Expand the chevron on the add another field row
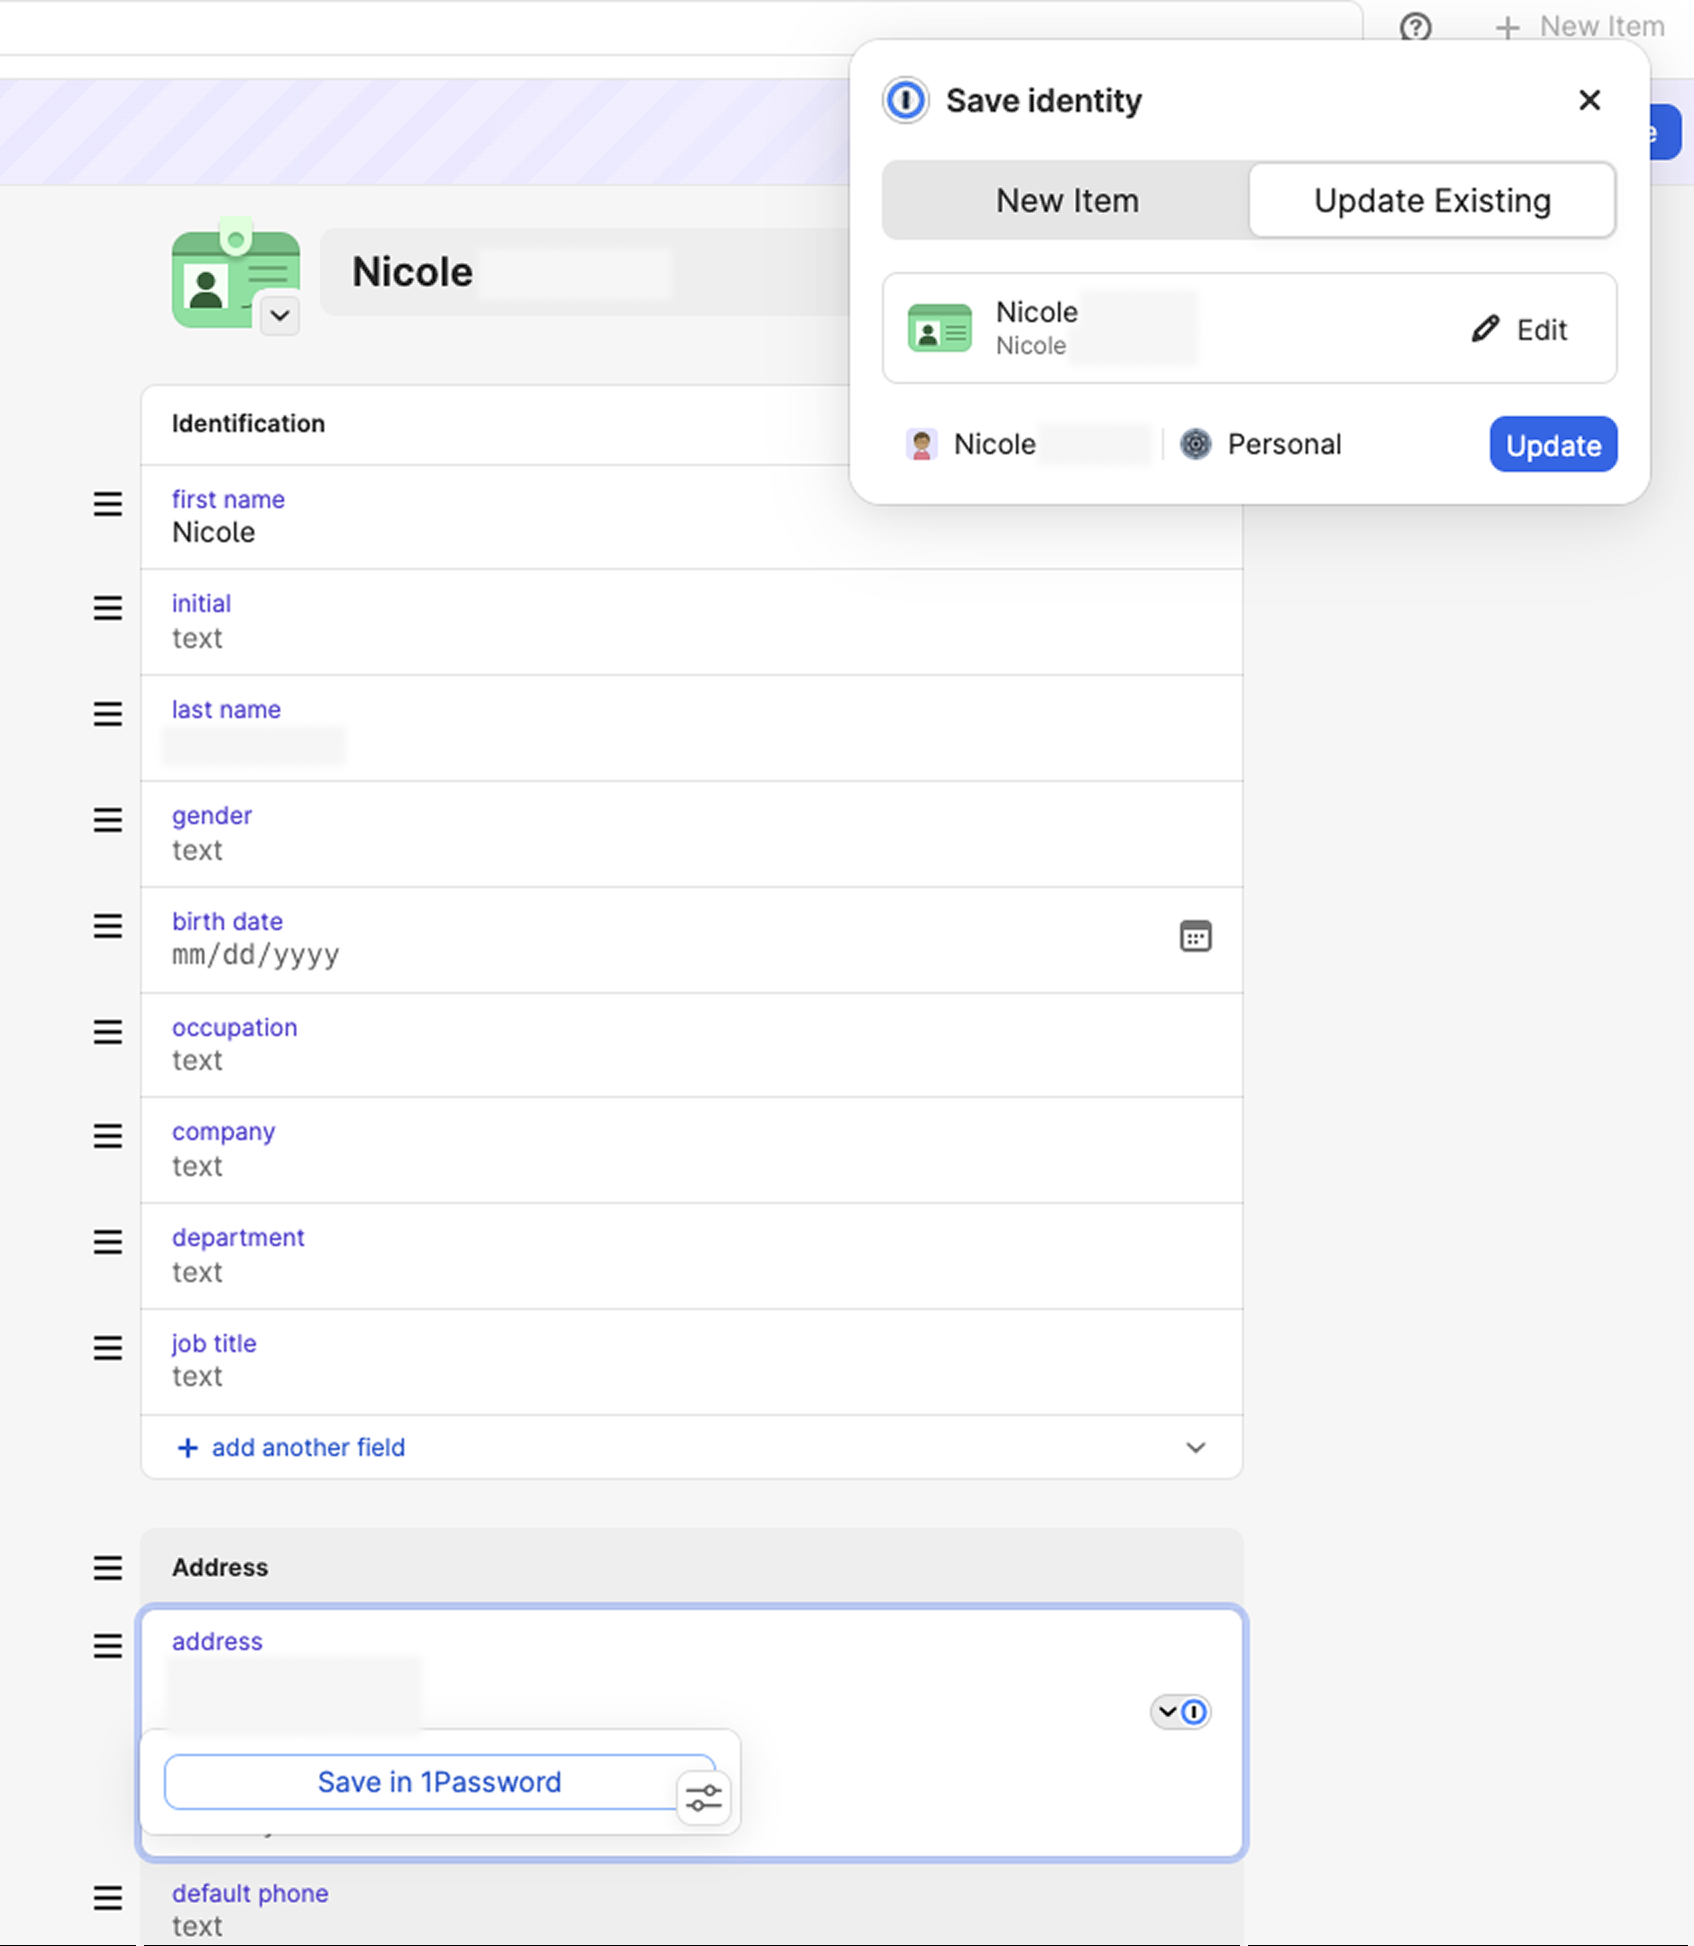This screenshot has height=1946, width=1694. tap(1195, 1447)
